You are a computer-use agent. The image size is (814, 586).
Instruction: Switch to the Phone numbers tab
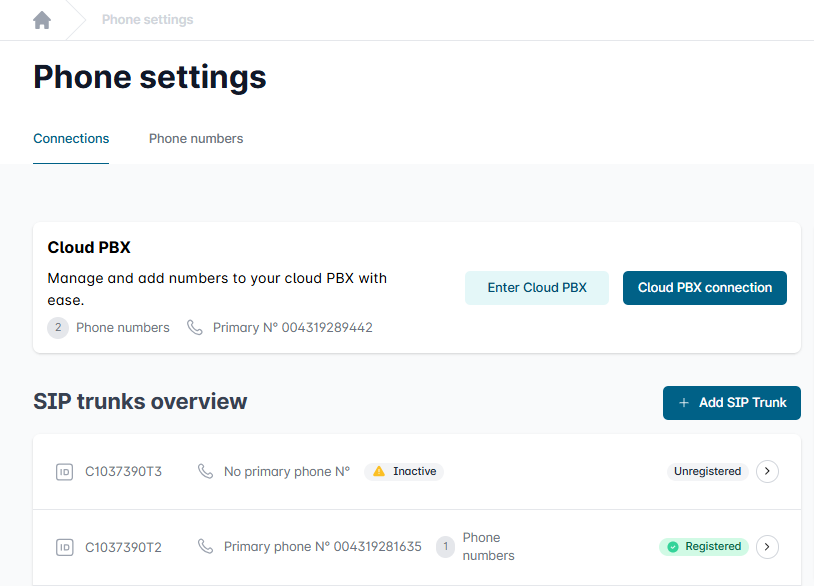(x=196, y=139)
